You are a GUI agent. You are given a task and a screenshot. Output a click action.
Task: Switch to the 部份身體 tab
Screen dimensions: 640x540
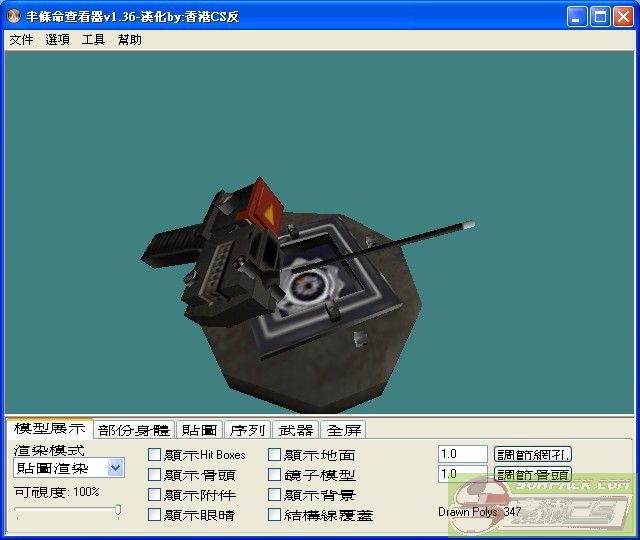[x=134, y=430]
